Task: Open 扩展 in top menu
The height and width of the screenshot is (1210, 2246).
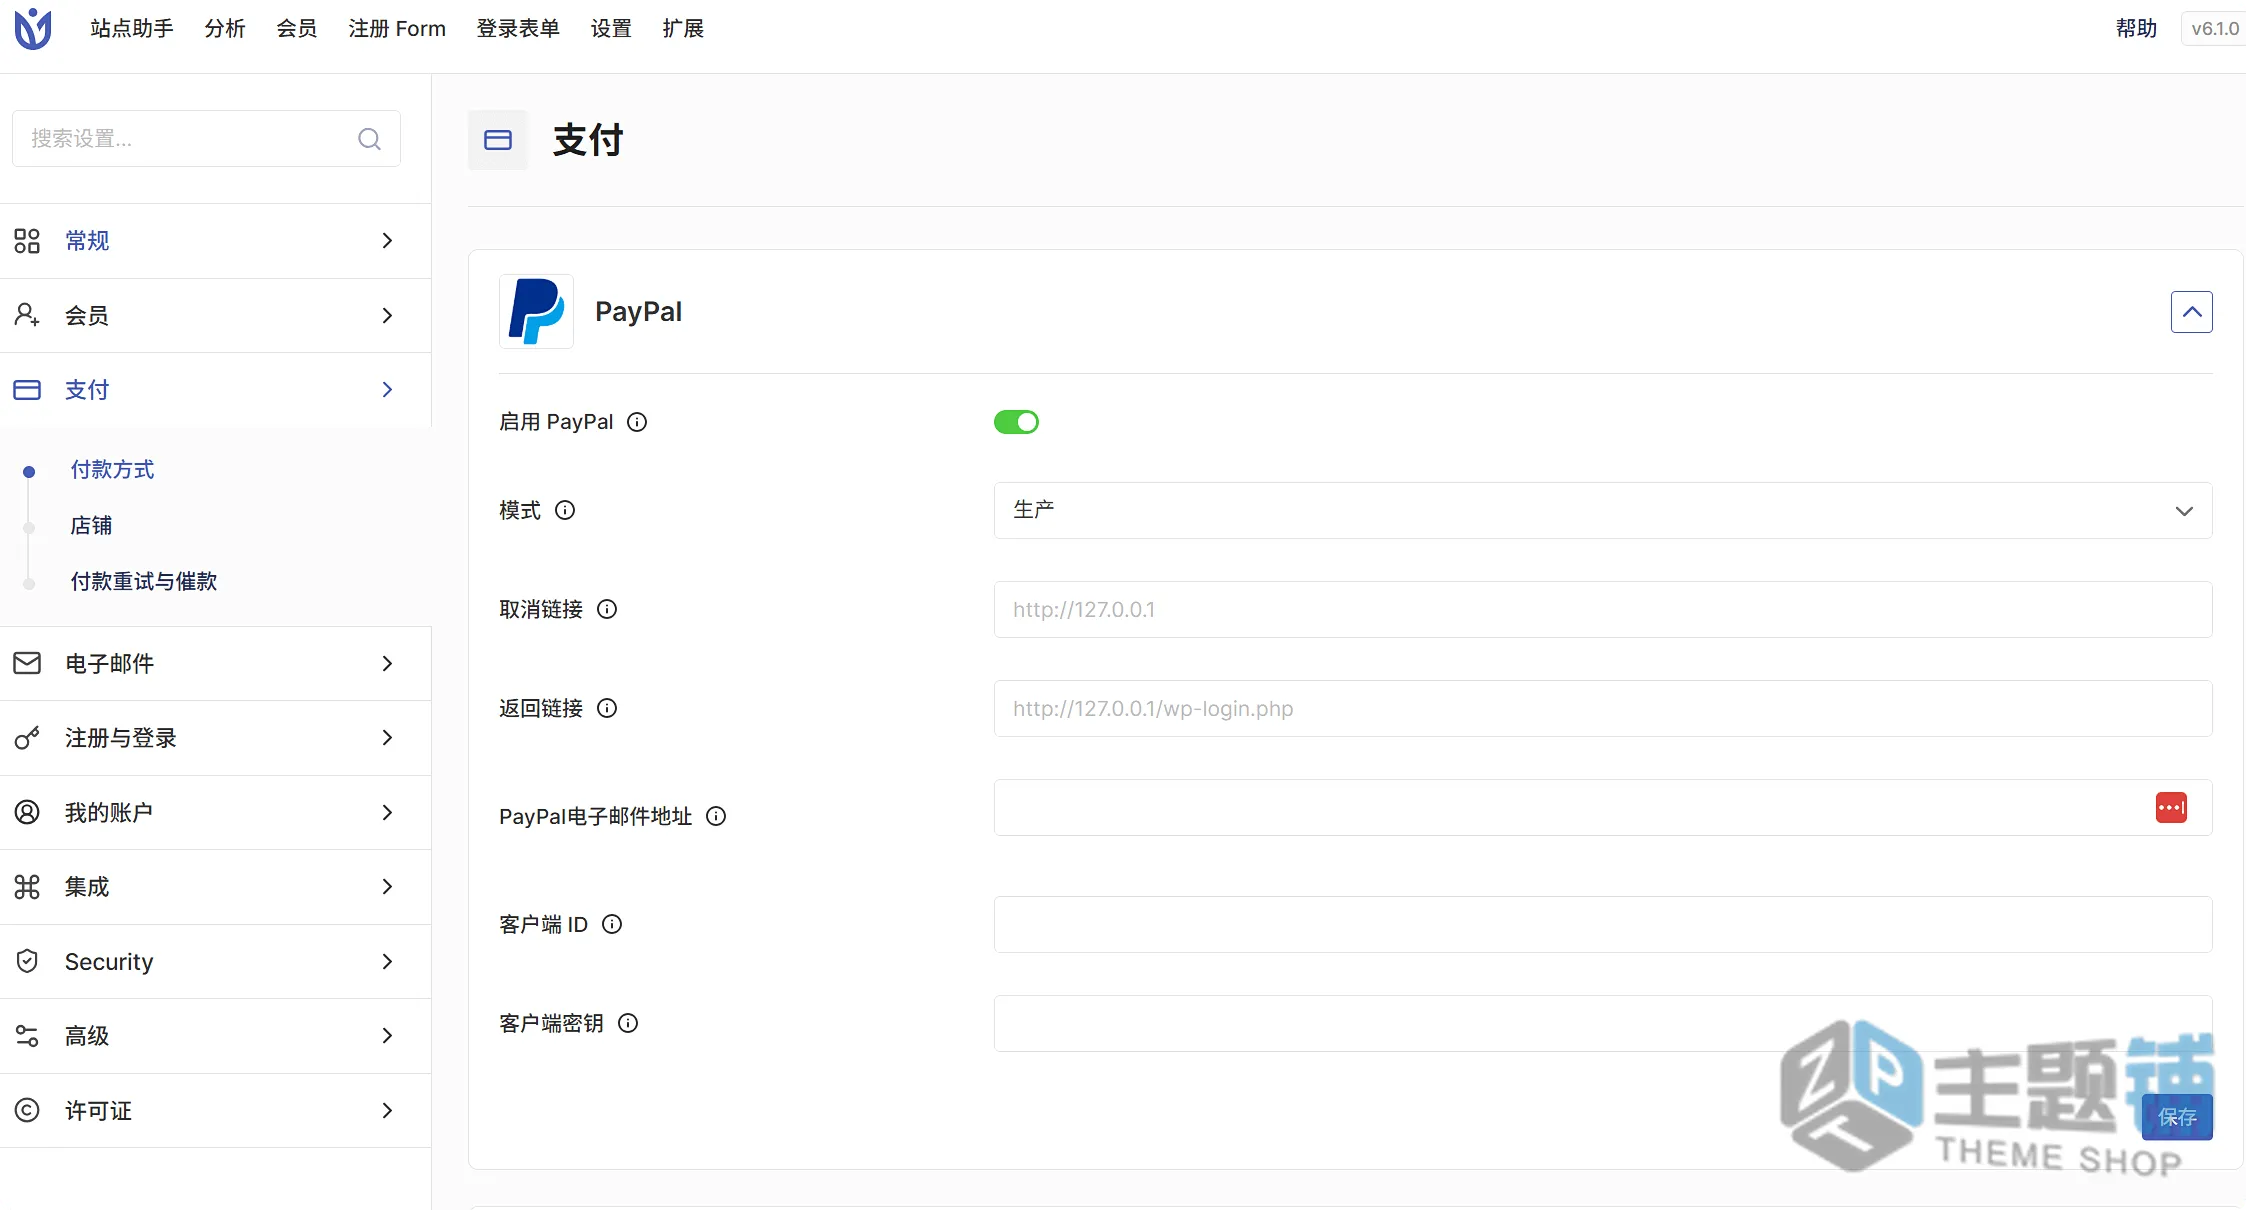Action: (683, 29)
